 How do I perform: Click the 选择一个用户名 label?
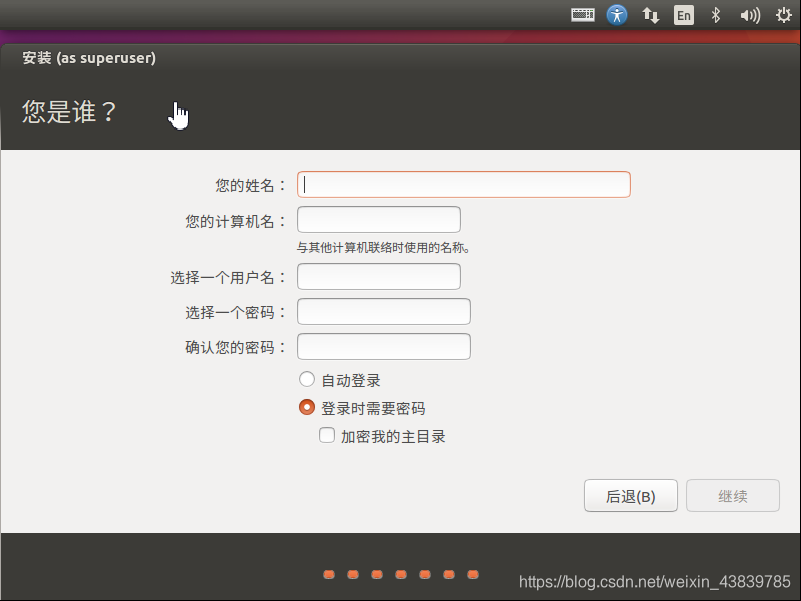coord(228,278)
